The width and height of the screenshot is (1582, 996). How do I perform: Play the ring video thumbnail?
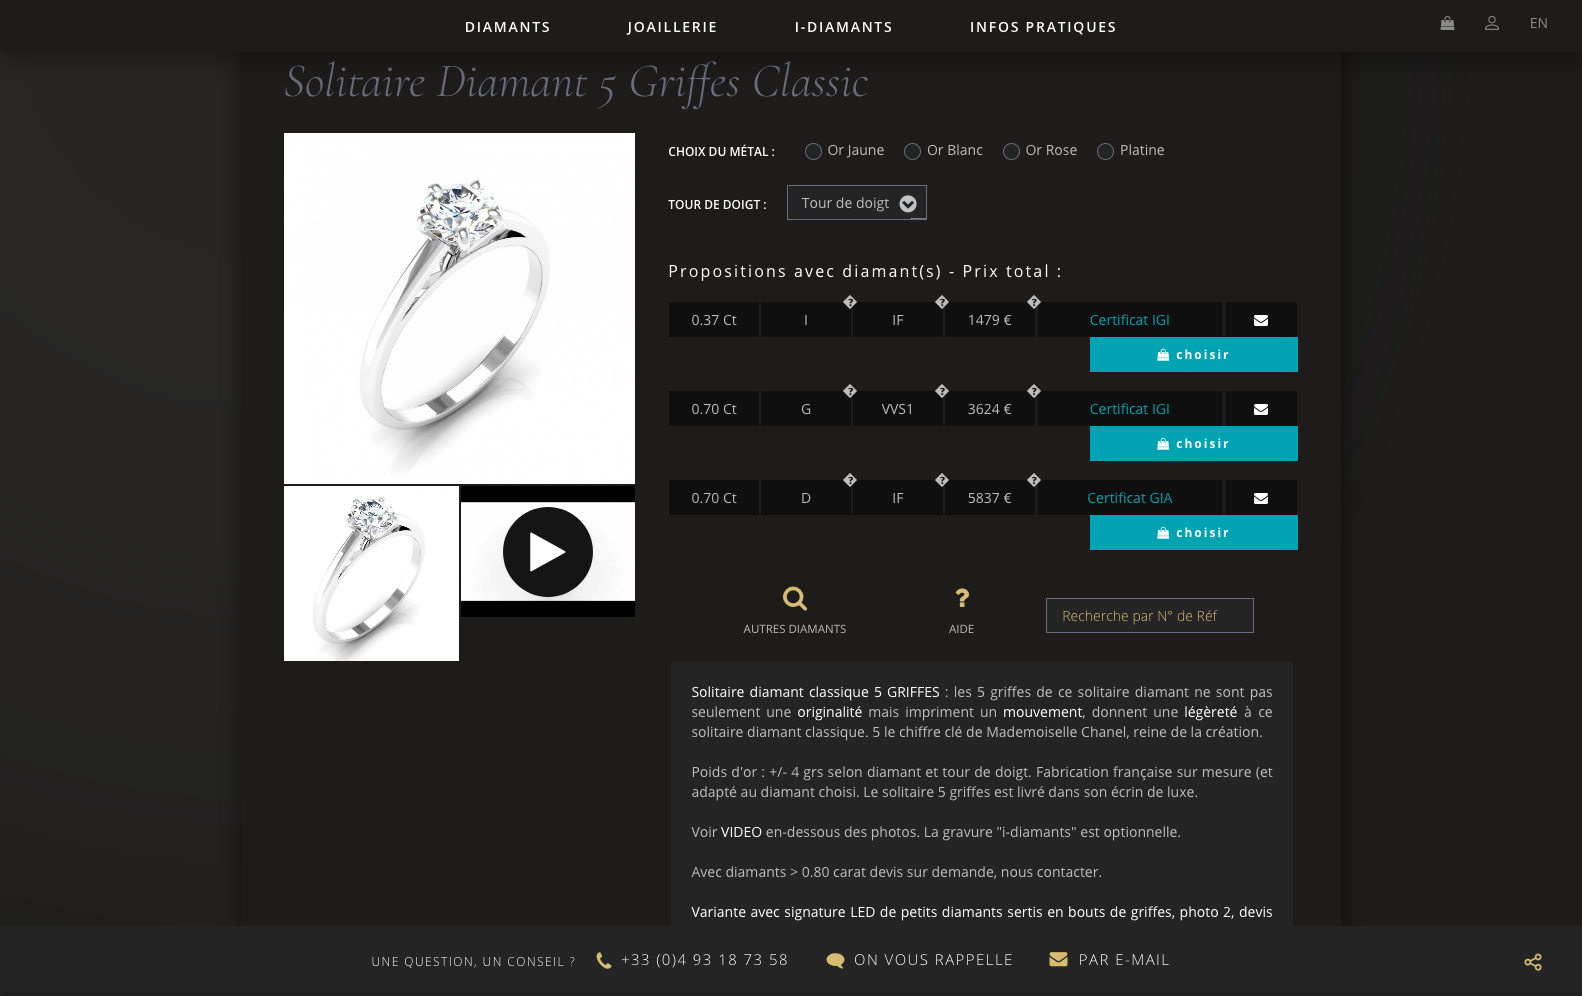coord(548,552)
